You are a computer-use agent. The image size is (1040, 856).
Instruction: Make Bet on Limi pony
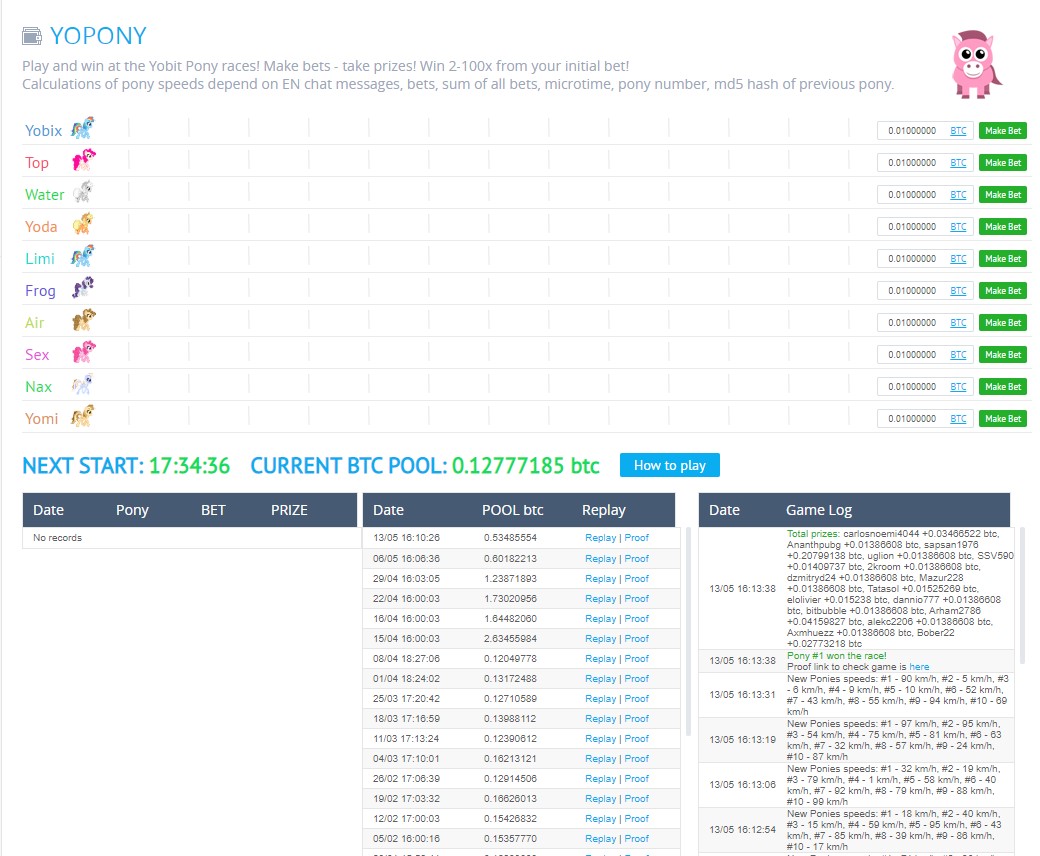point(1002,259)
